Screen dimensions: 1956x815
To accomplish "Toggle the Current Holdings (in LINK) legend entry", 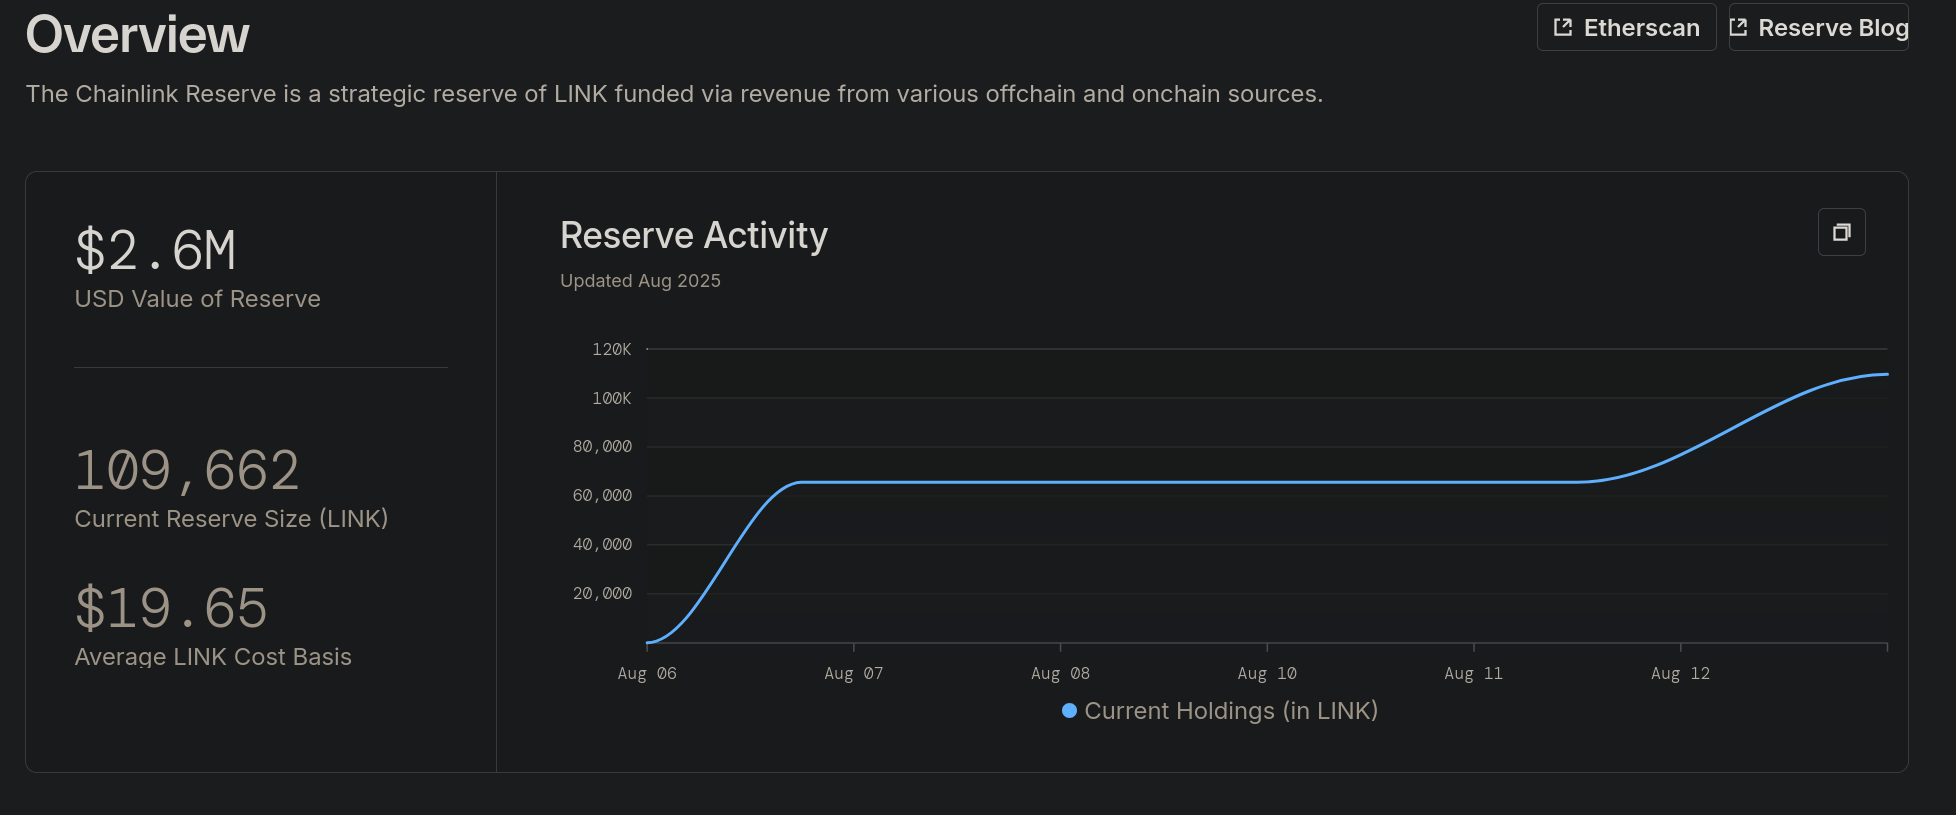I will coord(1220,711).
